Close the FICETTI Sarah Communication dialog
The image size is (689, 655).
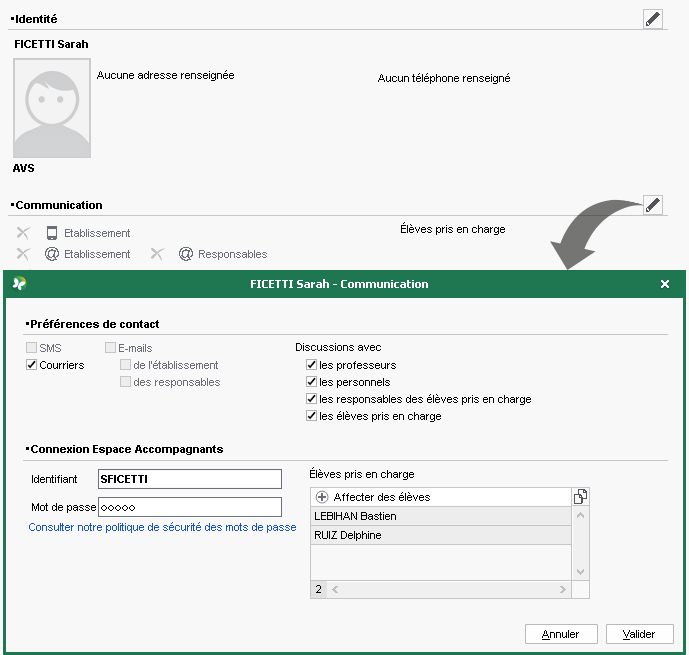(665, 284)
